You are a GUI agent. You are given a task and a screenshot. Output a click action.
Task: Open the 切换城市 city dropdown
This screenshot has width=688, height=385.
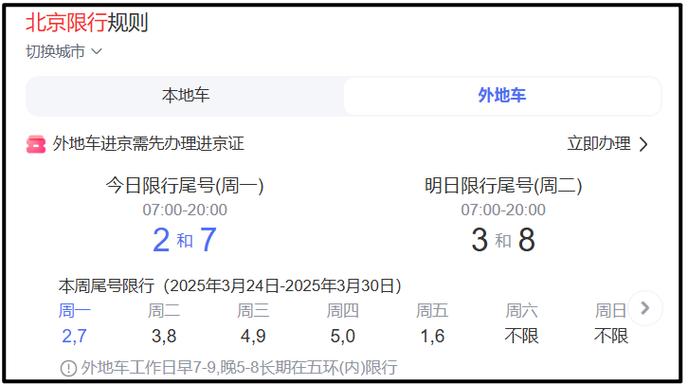click(64, 52)
